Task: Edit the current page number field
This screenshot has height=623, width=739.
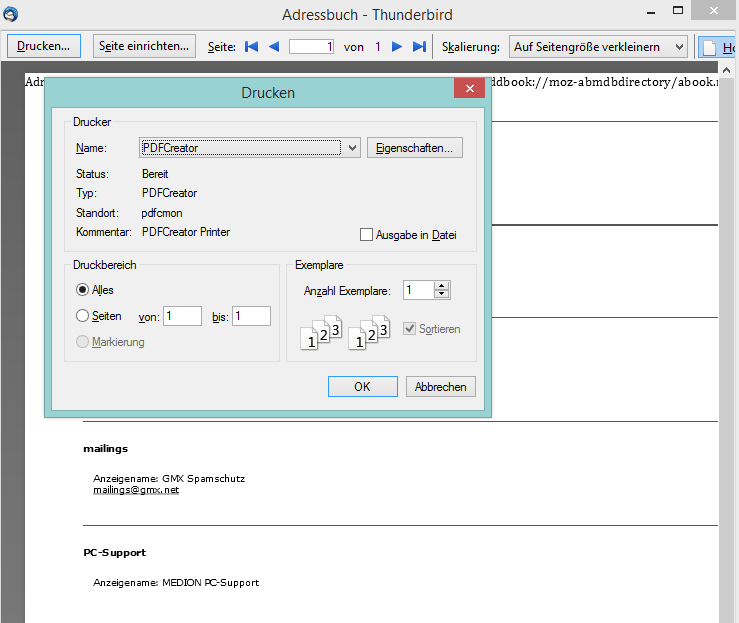Action: 312,47
